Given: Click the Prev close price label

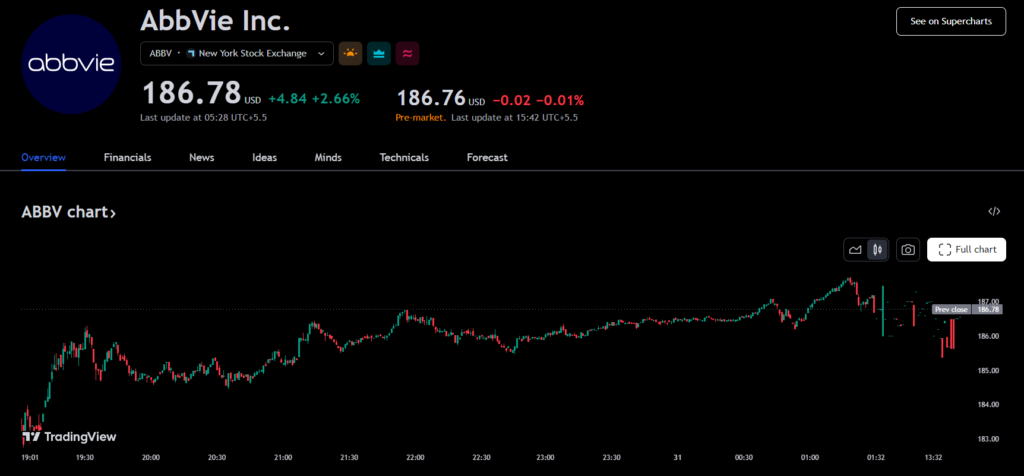Looking at the screenshot, I should pos(951,309).
